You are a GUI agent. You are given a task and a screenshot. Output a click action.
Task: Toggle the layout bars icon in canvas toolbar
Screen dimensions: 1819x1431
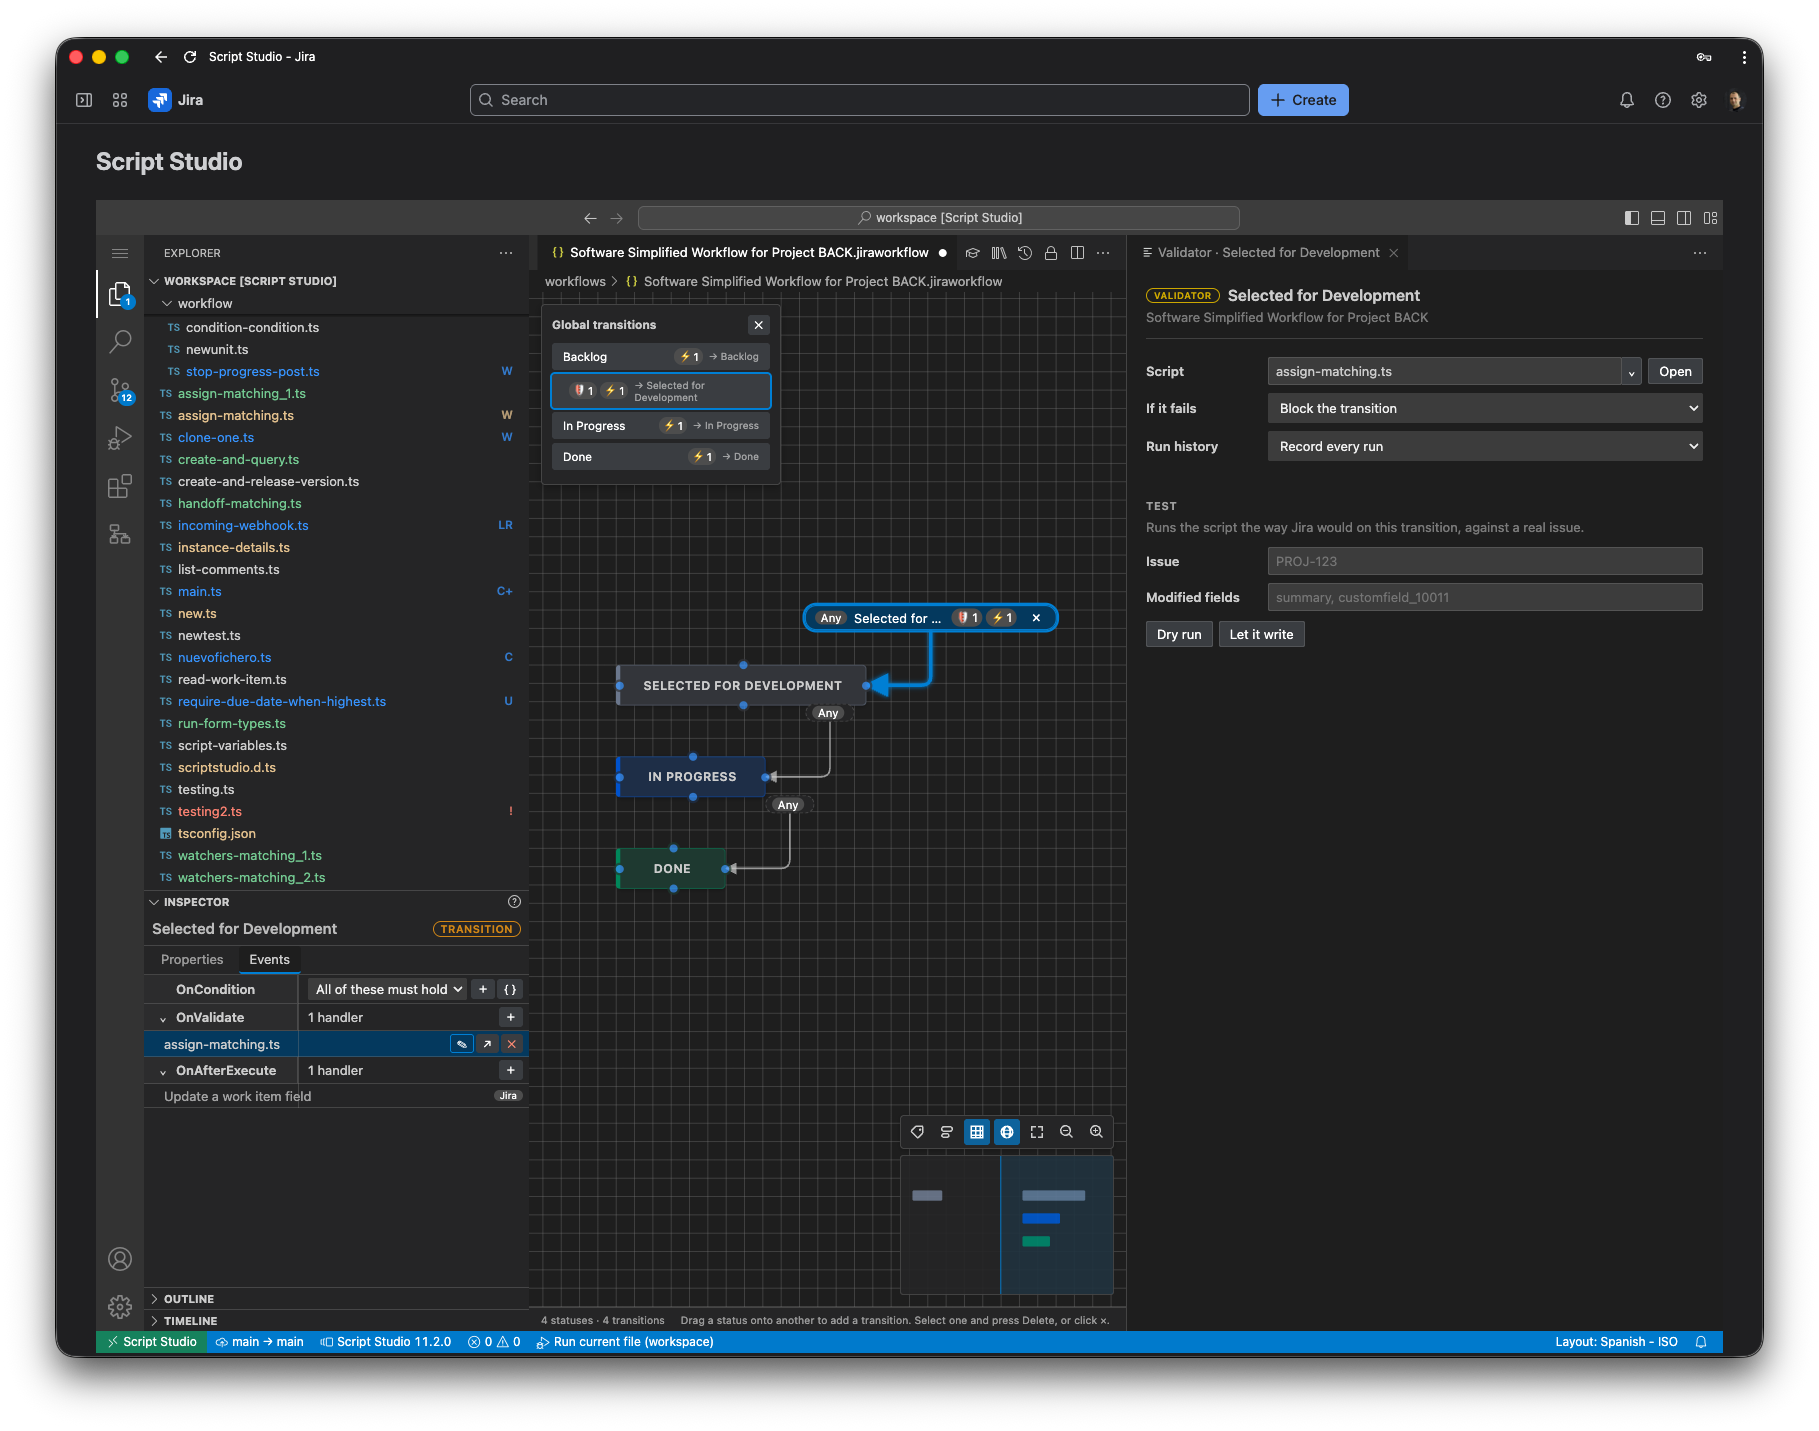[x=947, y=1132]
